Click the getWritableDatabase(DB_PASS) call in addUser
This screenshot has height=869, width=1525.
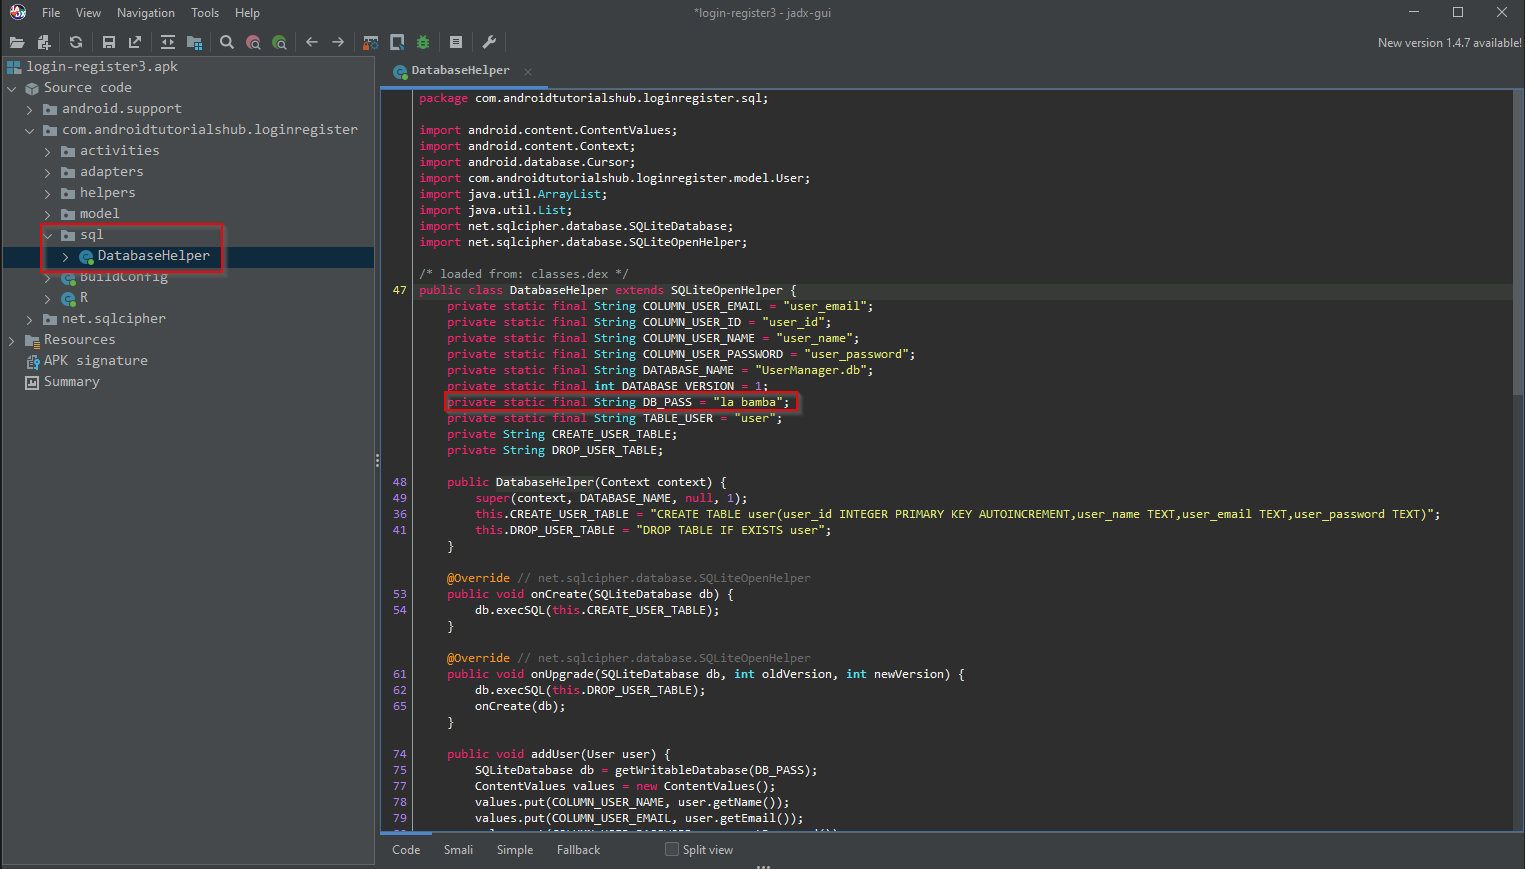(x=715, y=771)
